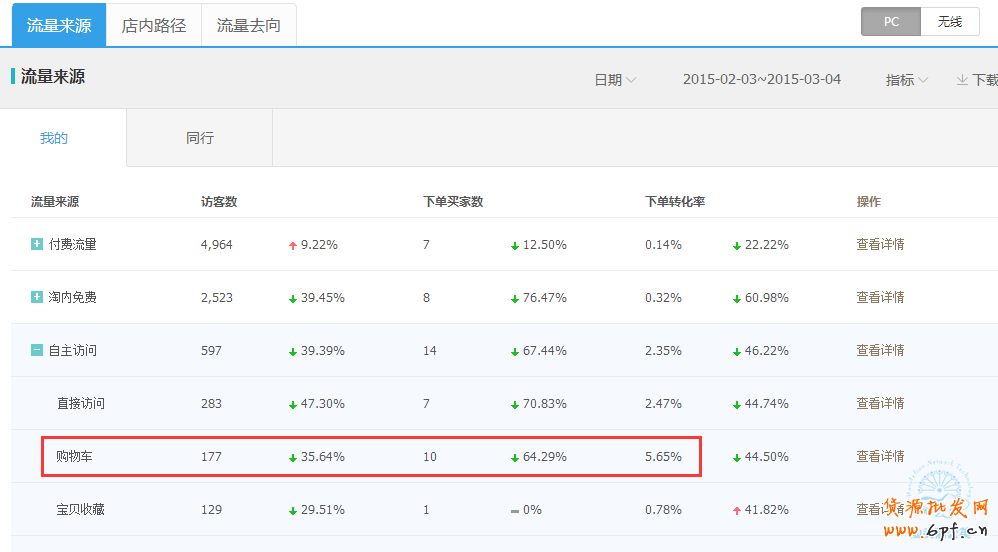Expand the 淘内免费 row plus icon
Image resolution: width=998 pixels, height=552 pixels.
coord(37,297)
